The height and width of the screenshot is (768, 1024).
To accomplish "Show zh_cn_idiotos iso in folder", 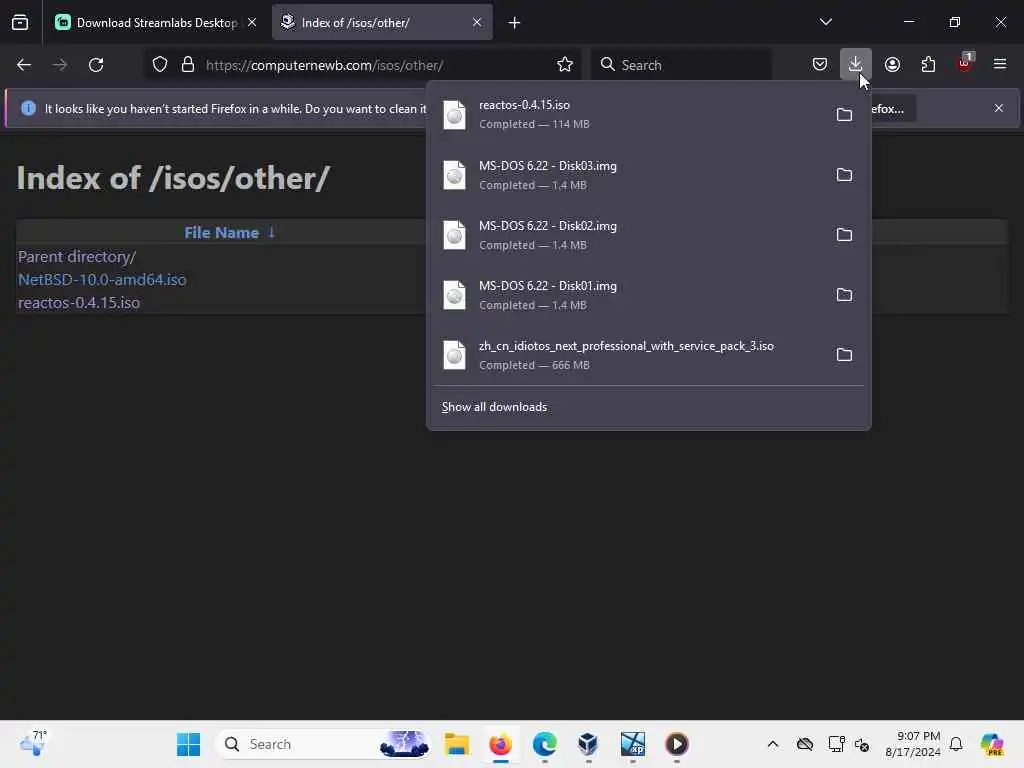I will 844,355.
